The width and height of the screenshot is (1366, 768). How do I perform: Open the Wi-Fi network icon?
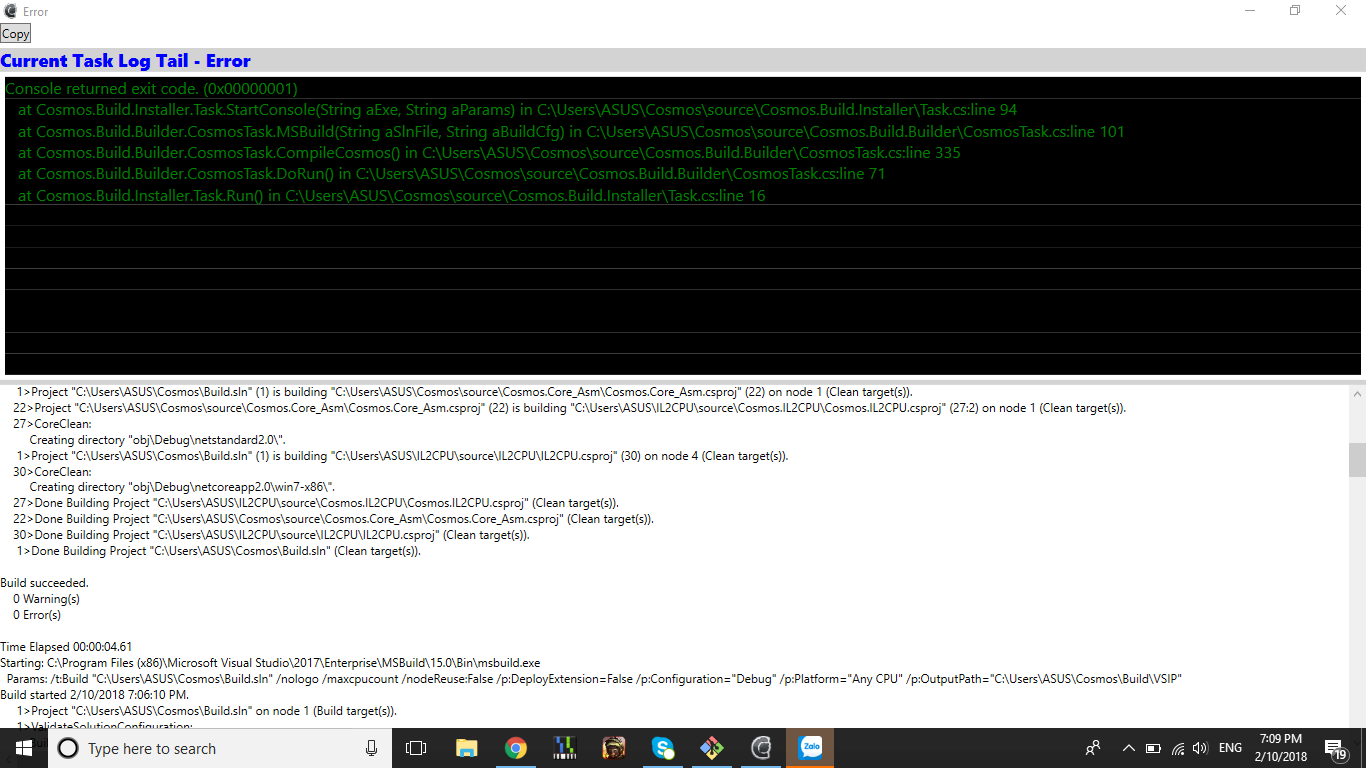tap(1177, 748)
